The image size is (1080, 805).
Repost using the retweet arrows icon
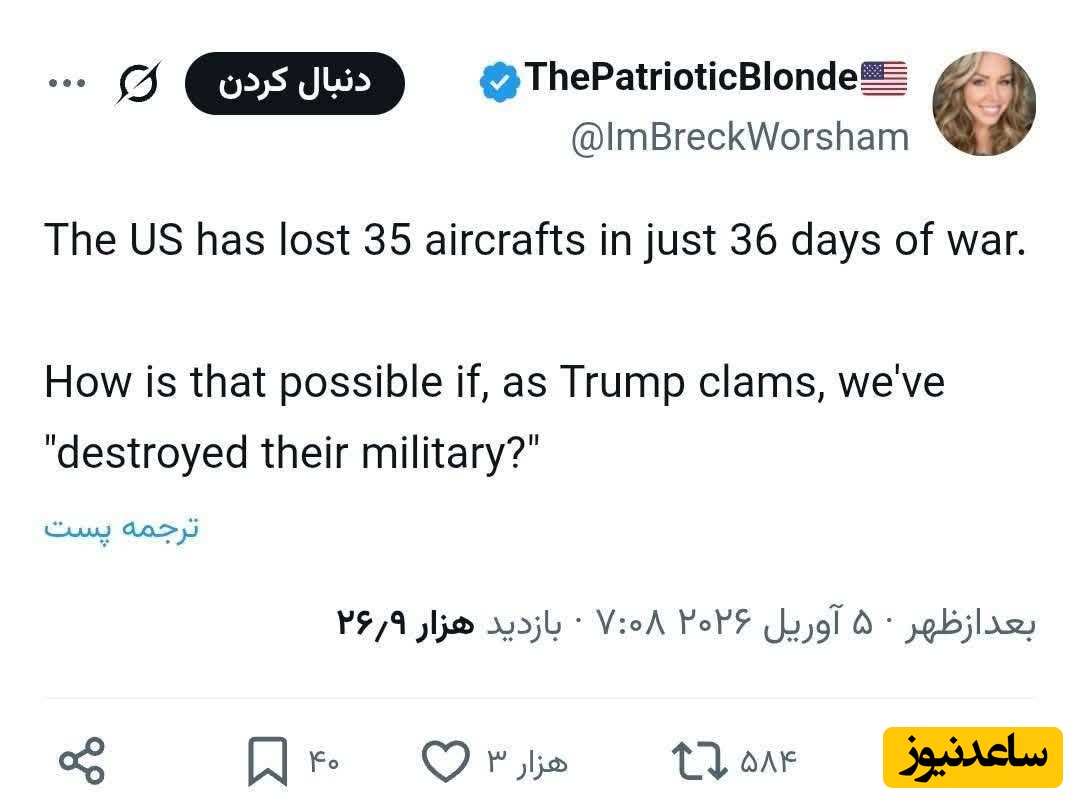pyautogui.click(x=699, y=762)
